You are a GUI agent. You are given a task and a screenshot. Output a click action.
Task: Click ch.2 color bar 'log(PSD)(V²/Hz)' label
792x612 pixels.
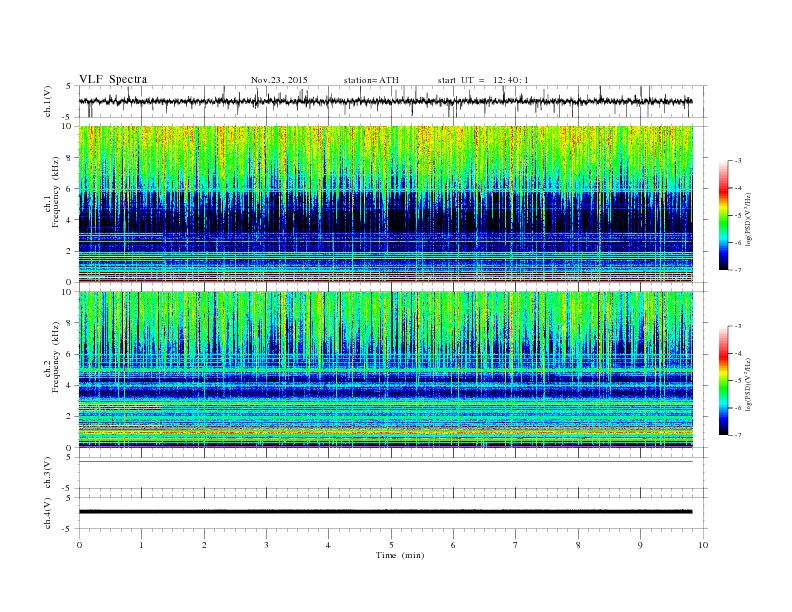coord(749,384)
